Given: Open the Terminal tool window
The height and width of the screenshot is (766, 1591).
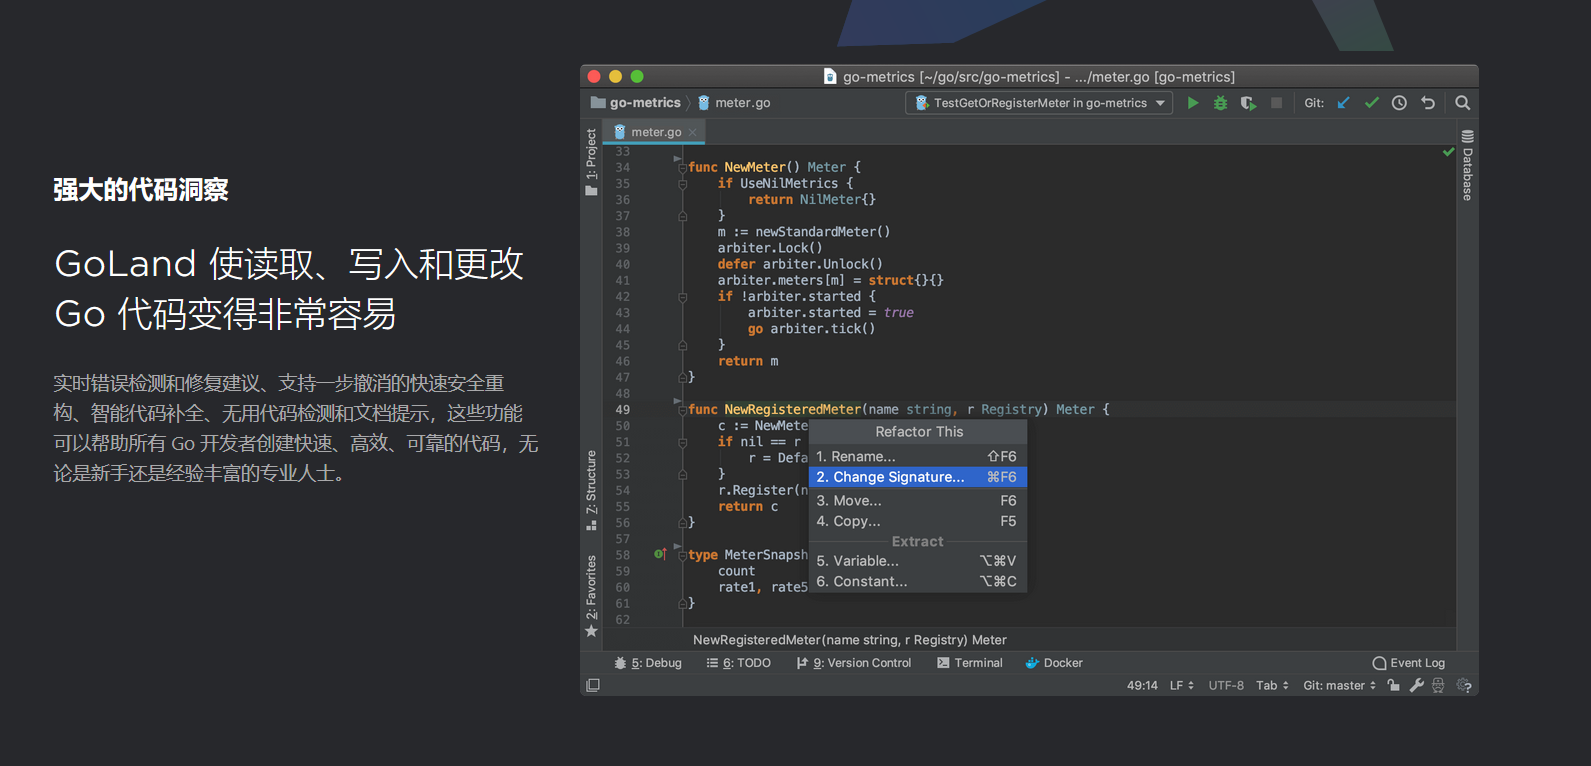Looking at the screenshot, I should point(970,663).
